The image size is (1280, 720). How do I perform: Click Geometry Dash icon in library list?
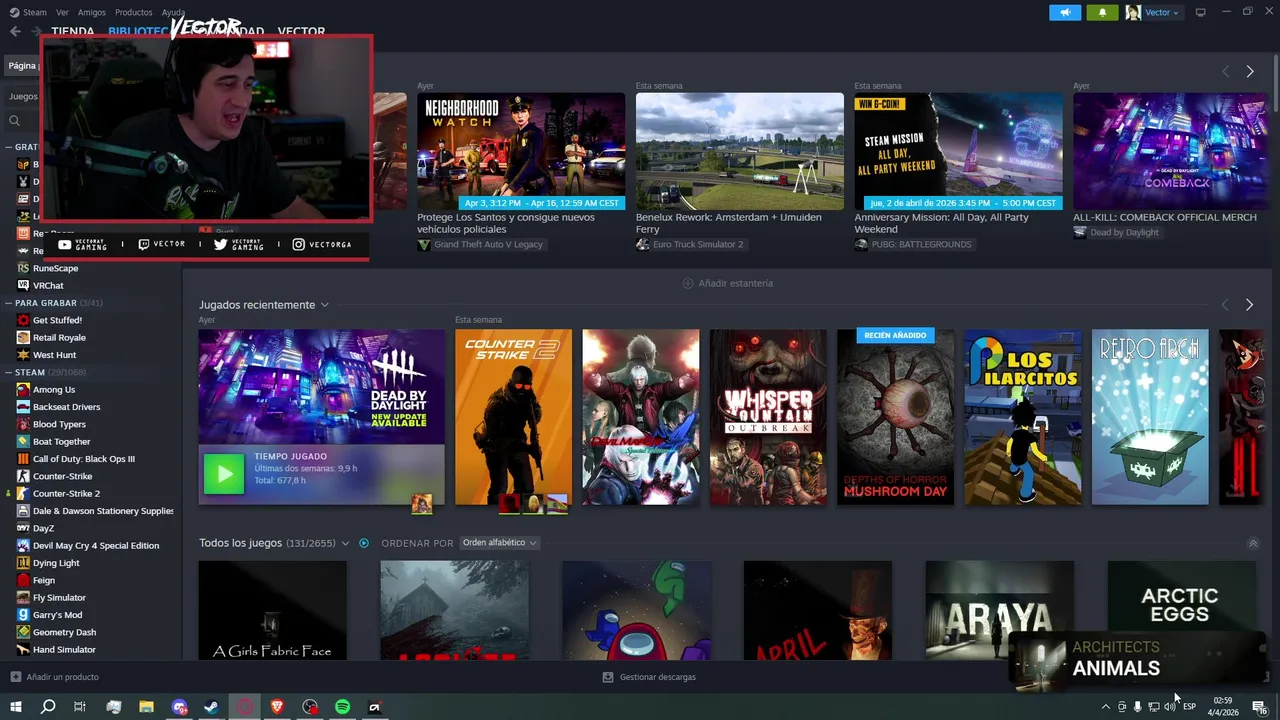pyautogui.click(x=23, y=632)
